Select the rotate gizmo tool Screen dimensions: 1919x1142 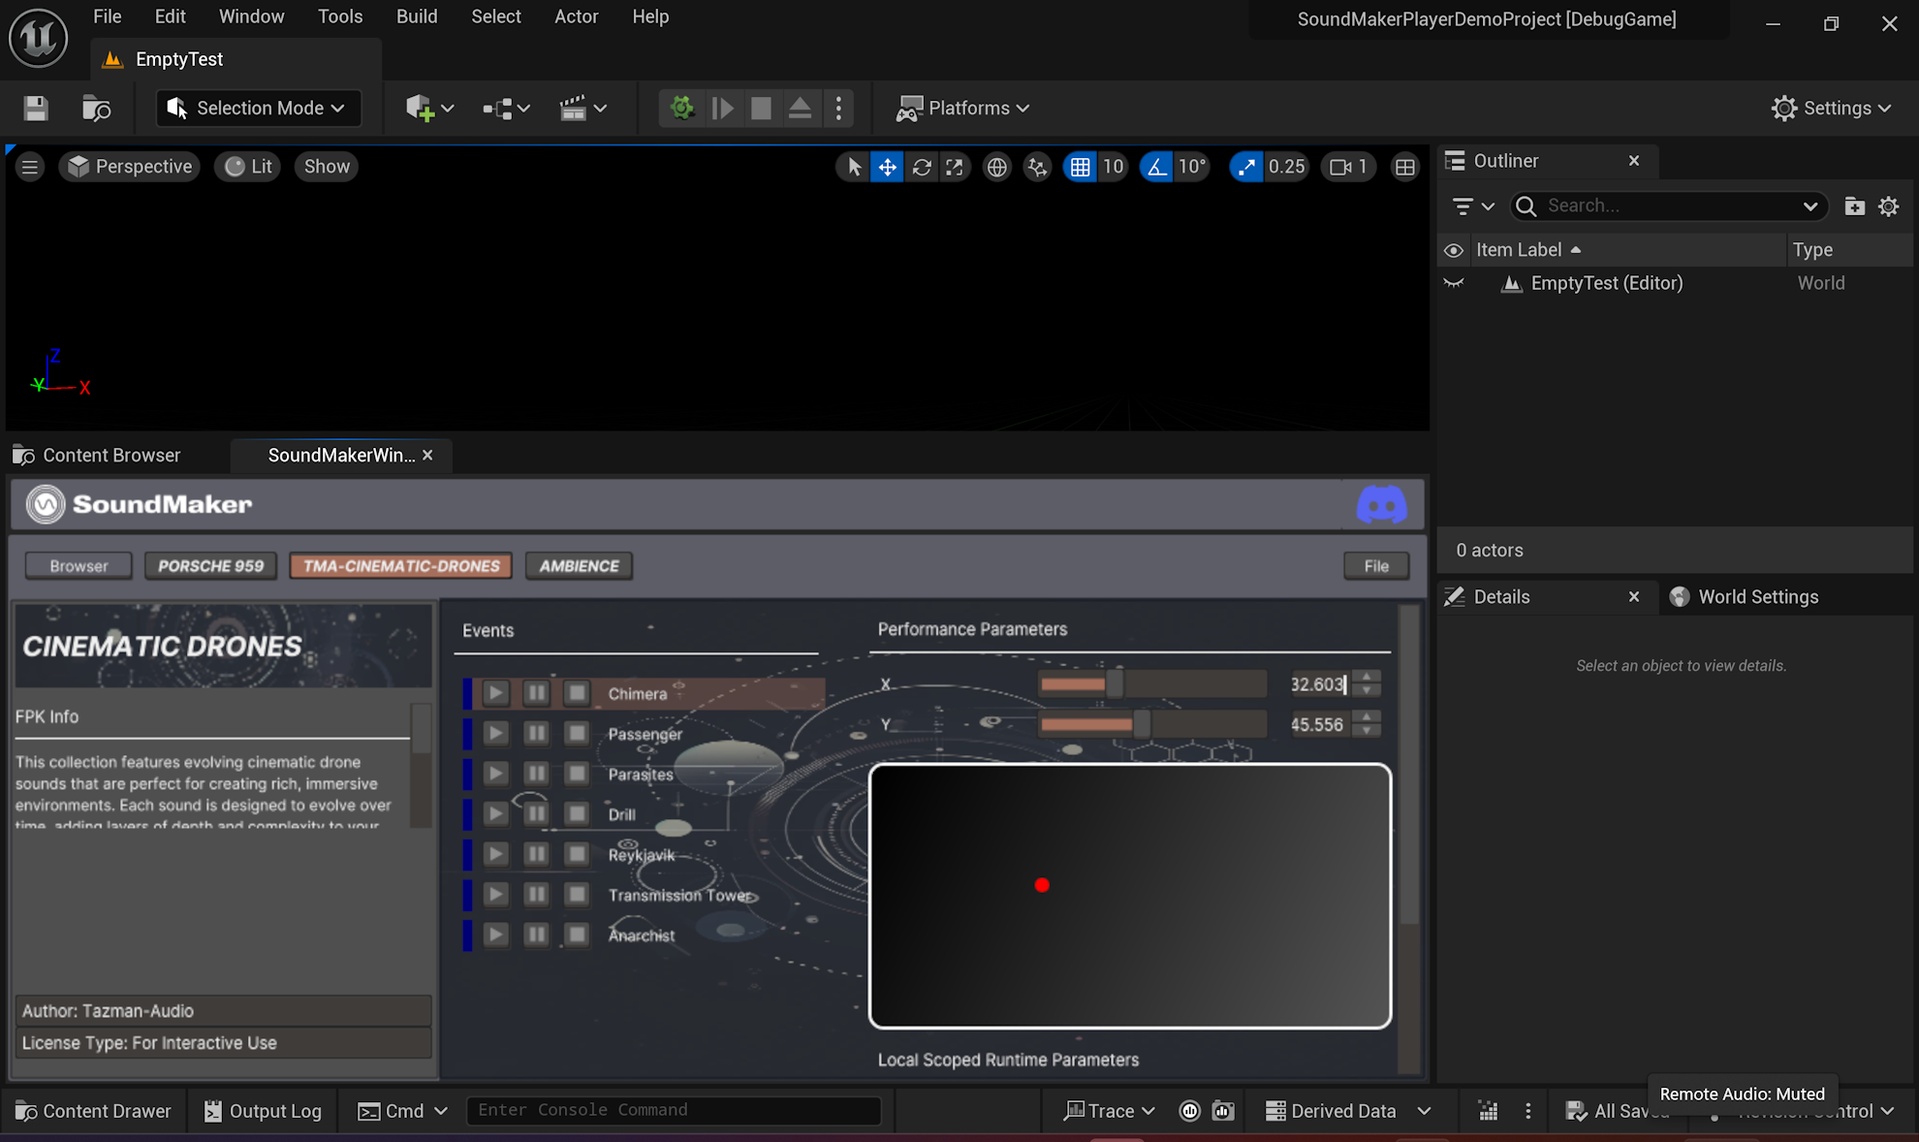[x=921, y=167]
